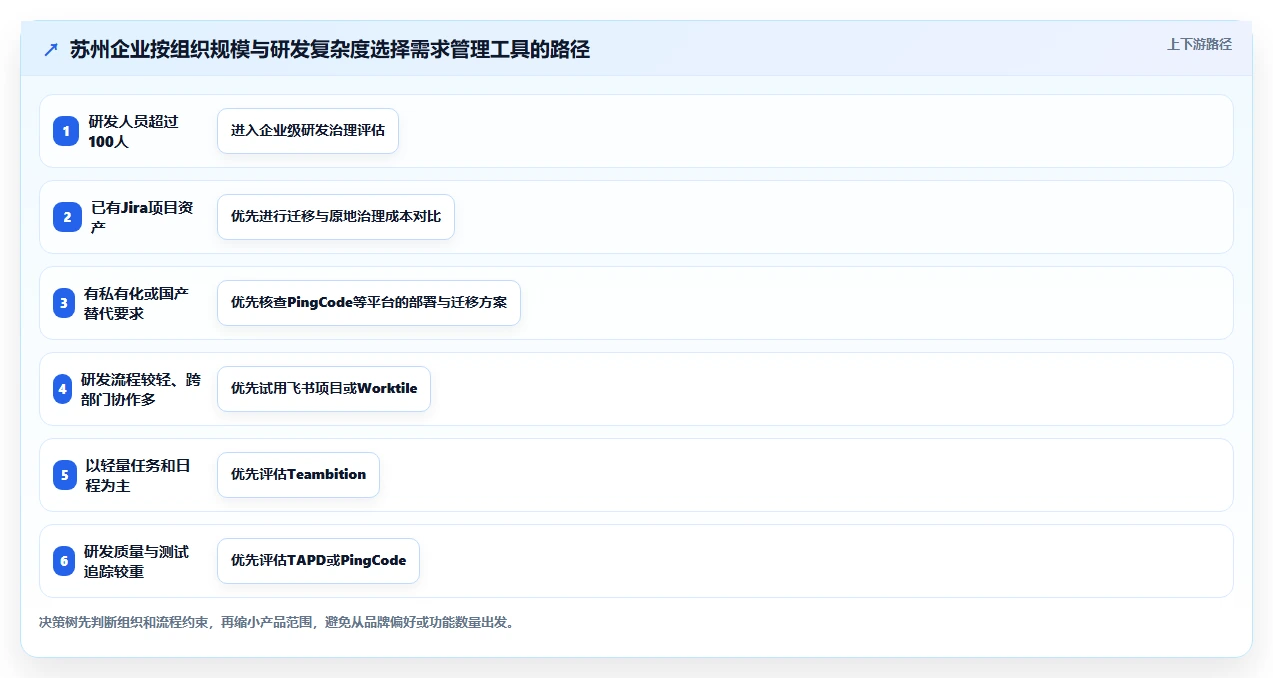Screen dimensions: 1273x678
Task: Select the number 5 step badge
Action: point(64,475)
